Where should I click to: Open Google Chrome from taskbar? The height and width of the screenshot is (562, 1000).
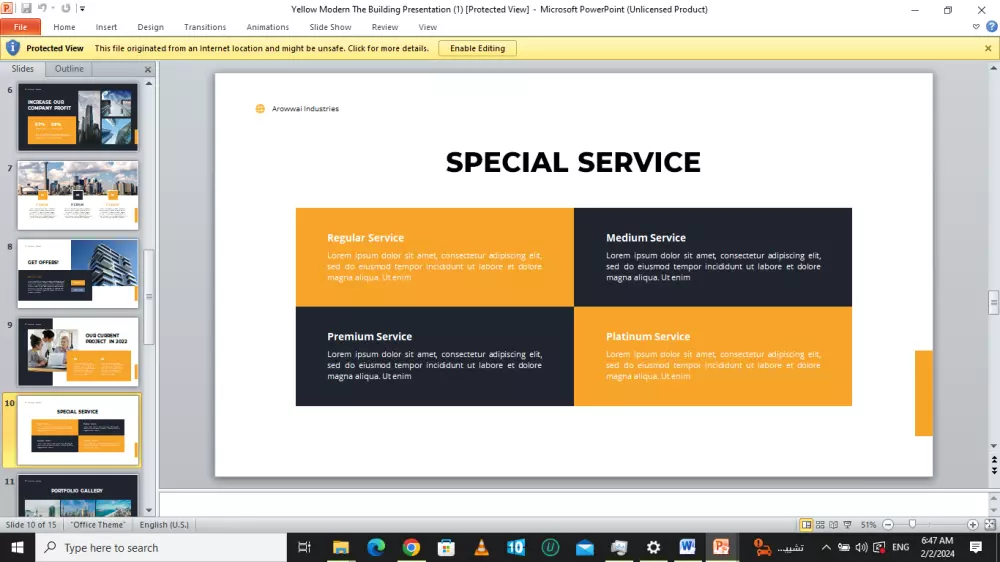click(x=411, y=547)
